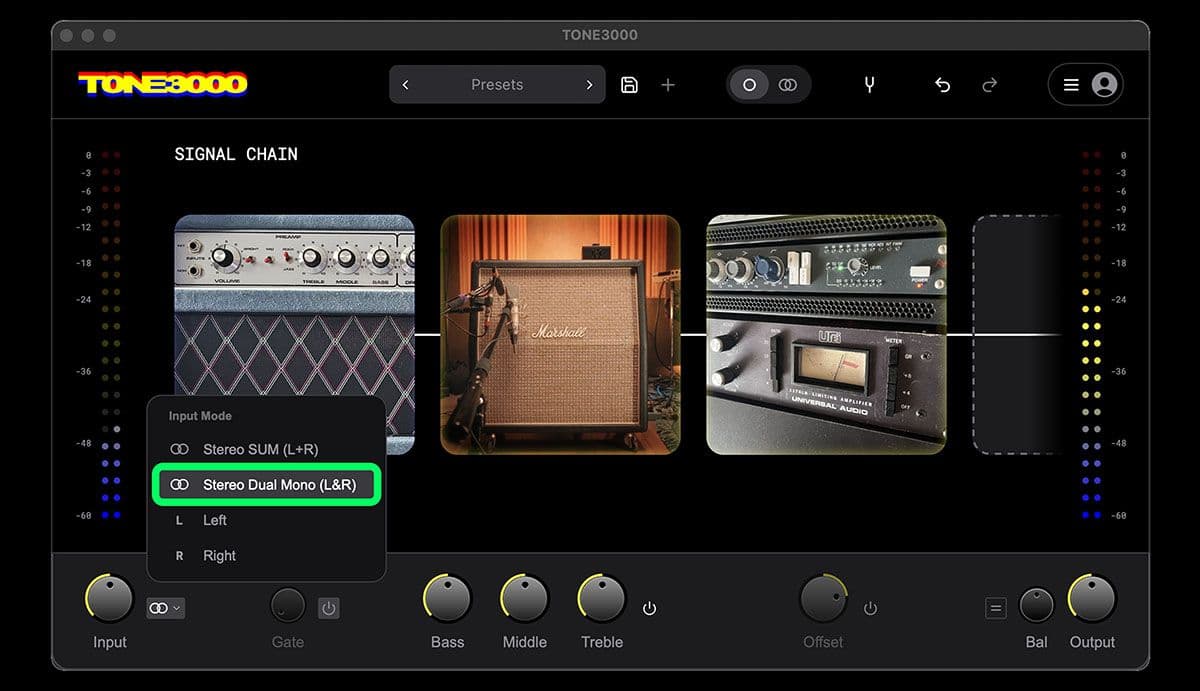
Task: Adjust the Input knob
Action: pos(109,599)
